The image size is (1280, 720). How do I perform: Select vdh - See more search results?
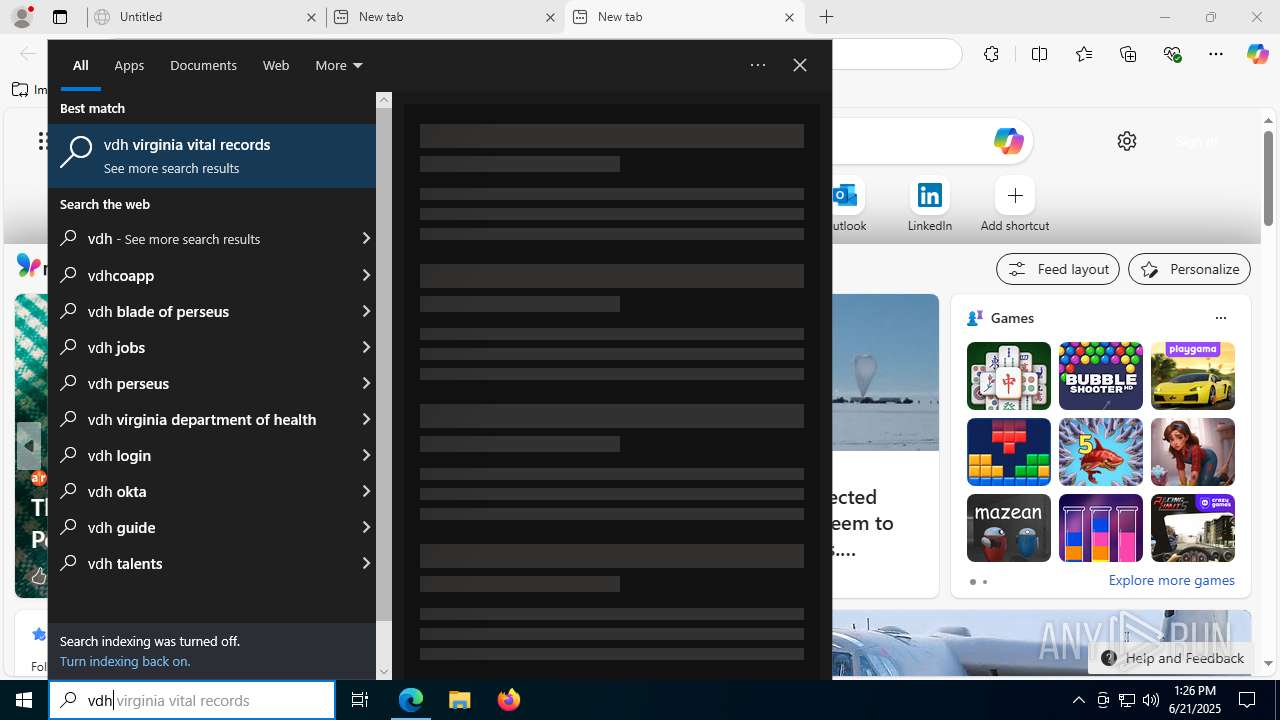pos(212,239)
